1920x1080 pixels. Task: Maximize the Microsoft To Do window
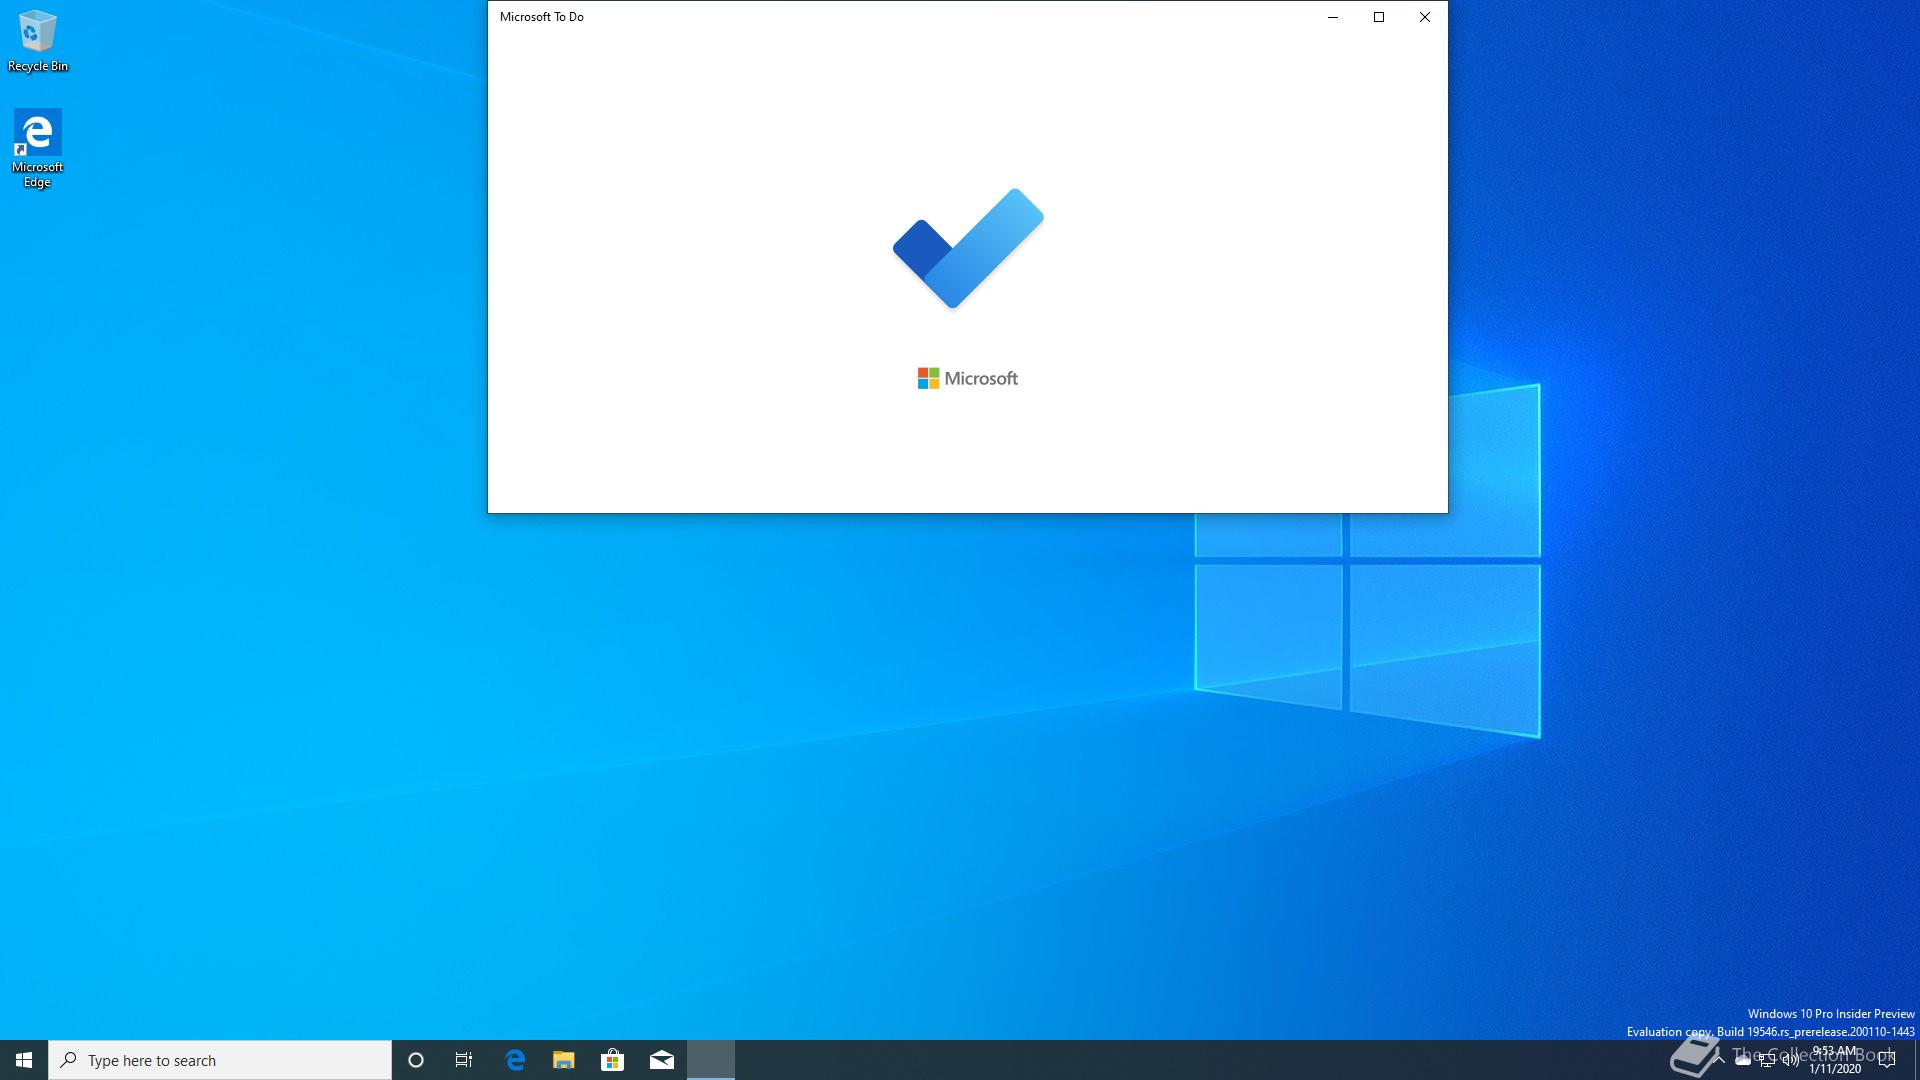[x=1379, y=17]
